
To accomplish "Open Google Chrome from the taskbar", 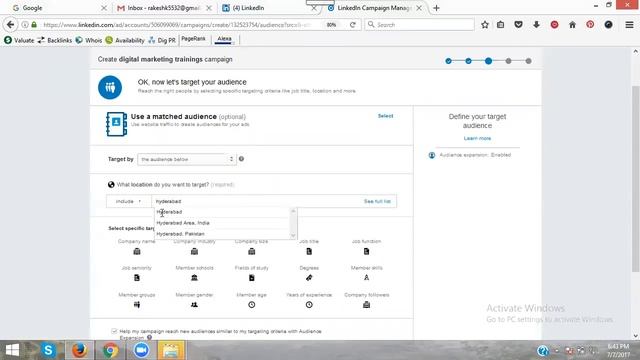I will point(110,350).
